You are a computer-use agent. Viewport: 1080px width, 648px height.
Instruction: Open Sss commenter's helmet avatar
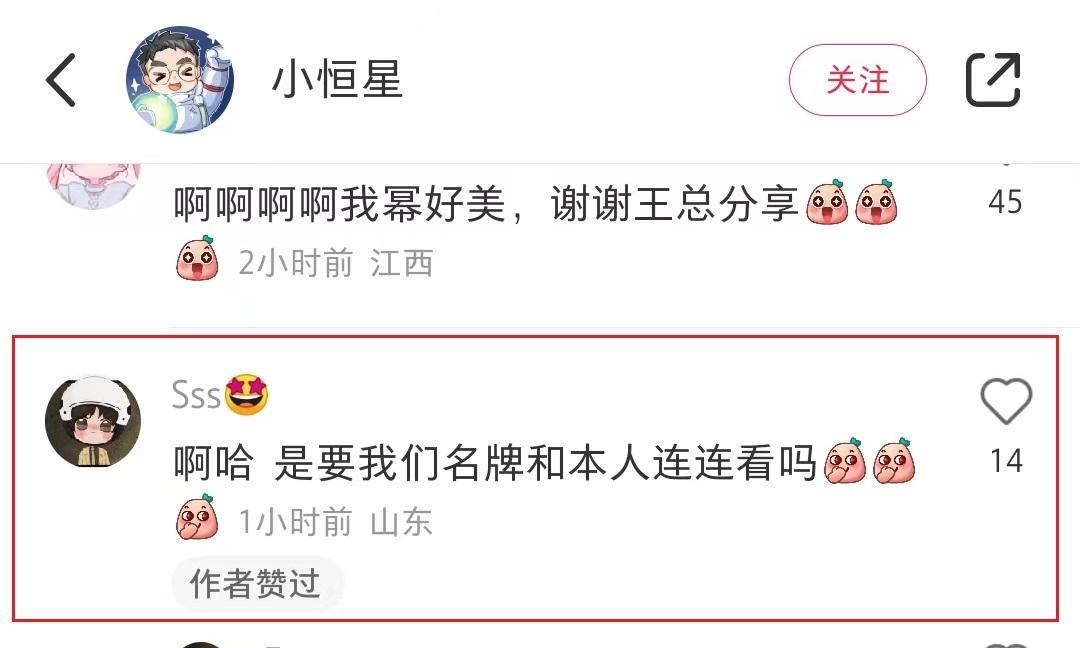click(93, 421)
